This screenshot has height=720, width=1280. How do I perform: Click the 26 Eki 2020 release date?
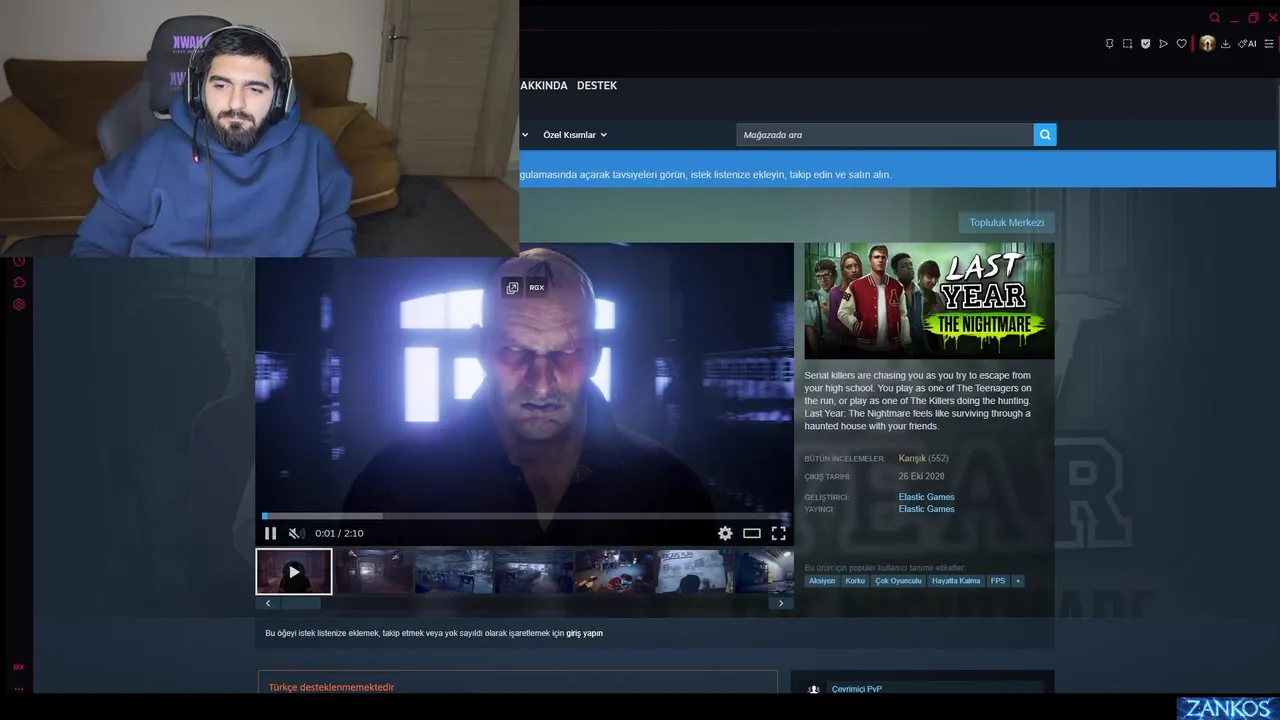click(x=921, y=477)
